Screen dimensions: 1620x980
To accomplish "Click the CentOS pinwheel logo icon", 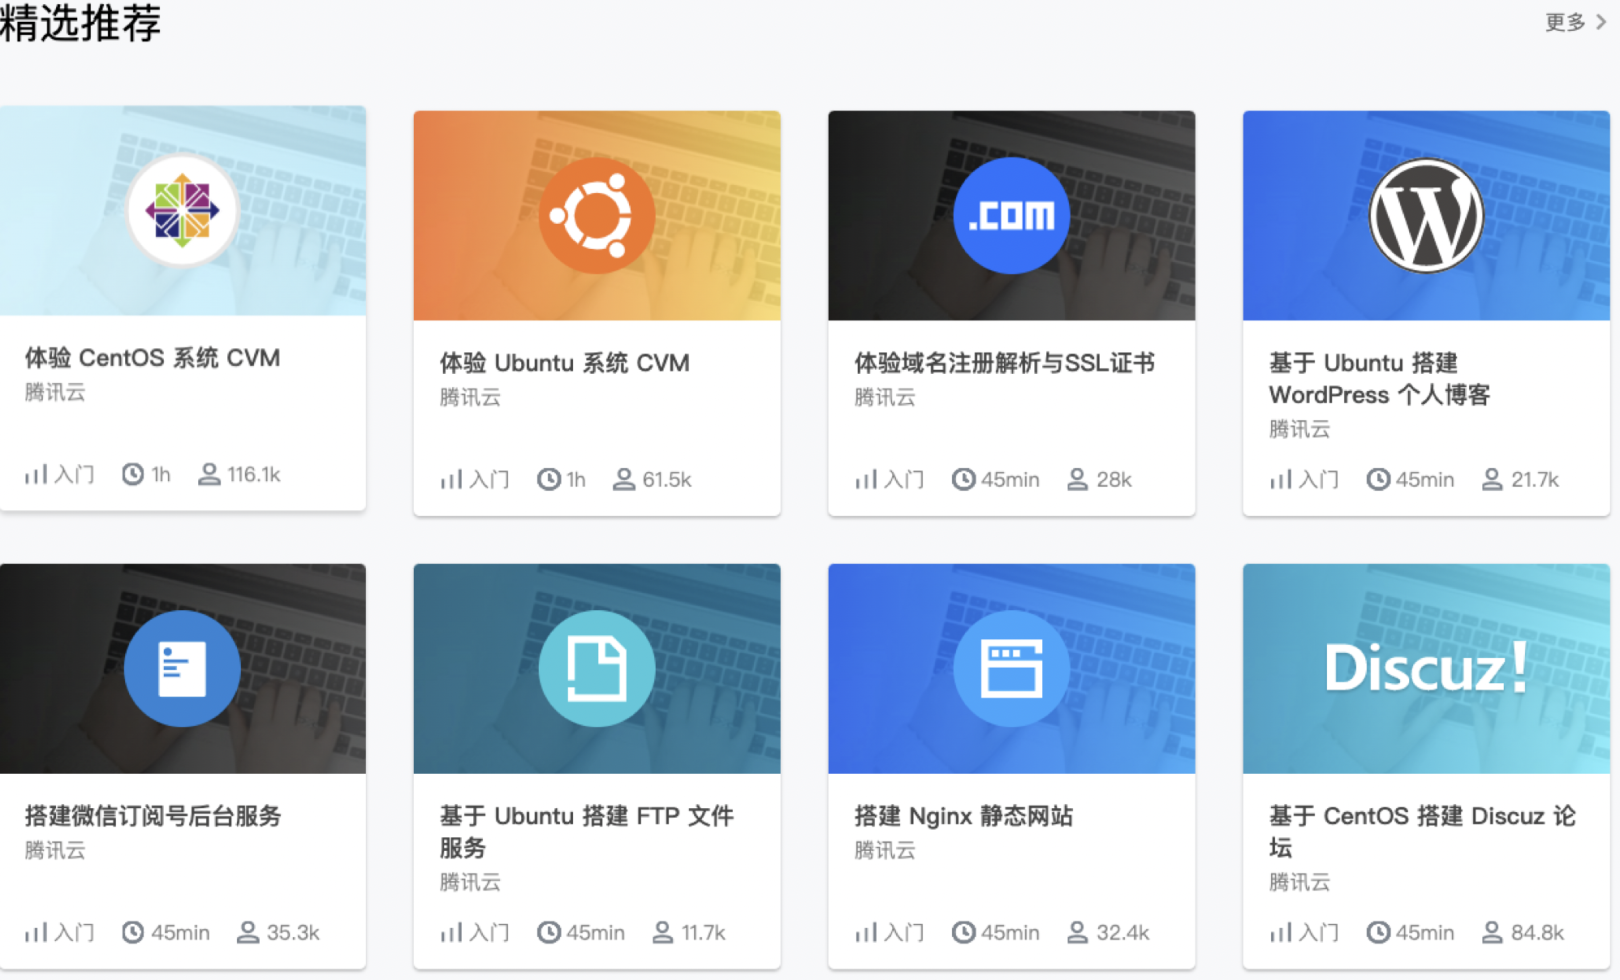I will click(x=182, y=210).
